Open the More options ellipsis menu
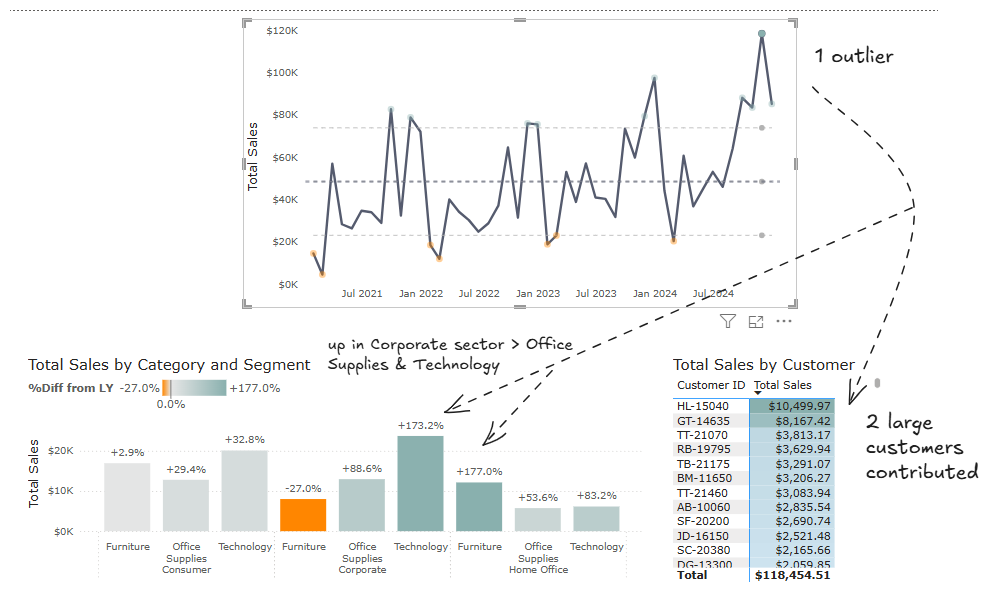Screen dimensions: 992x593 [784, 322]
